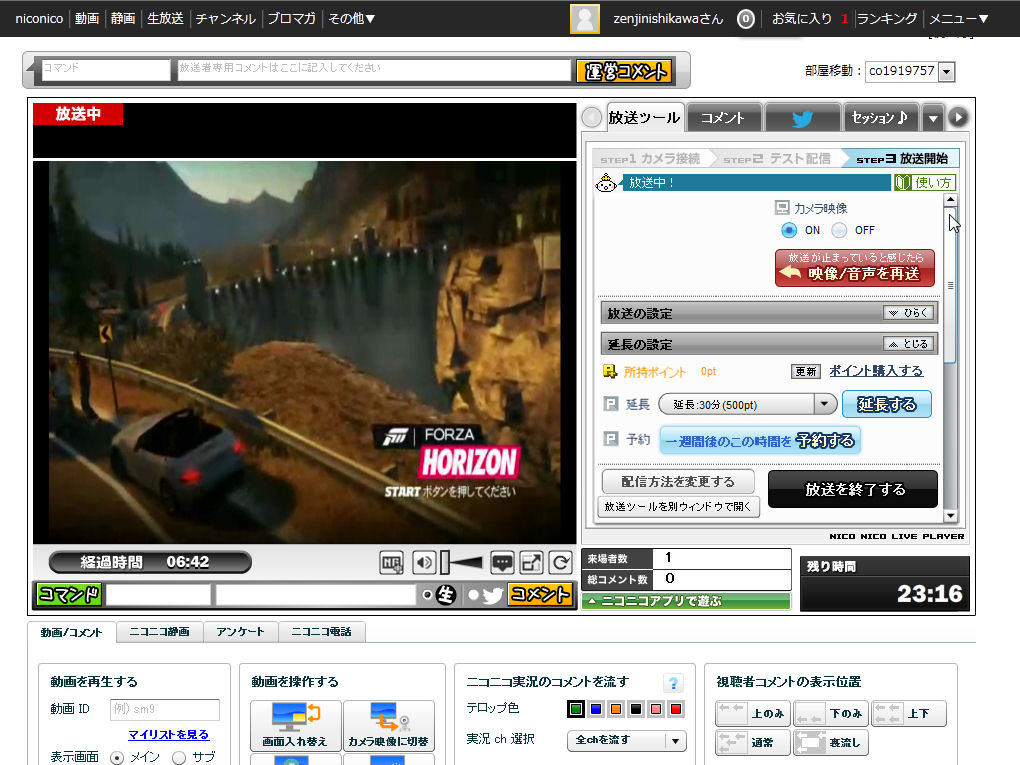This screenshot has height=765, width=1020.
Task: Toggle comment display speech-bubble icon
Action: coord(502,563)
